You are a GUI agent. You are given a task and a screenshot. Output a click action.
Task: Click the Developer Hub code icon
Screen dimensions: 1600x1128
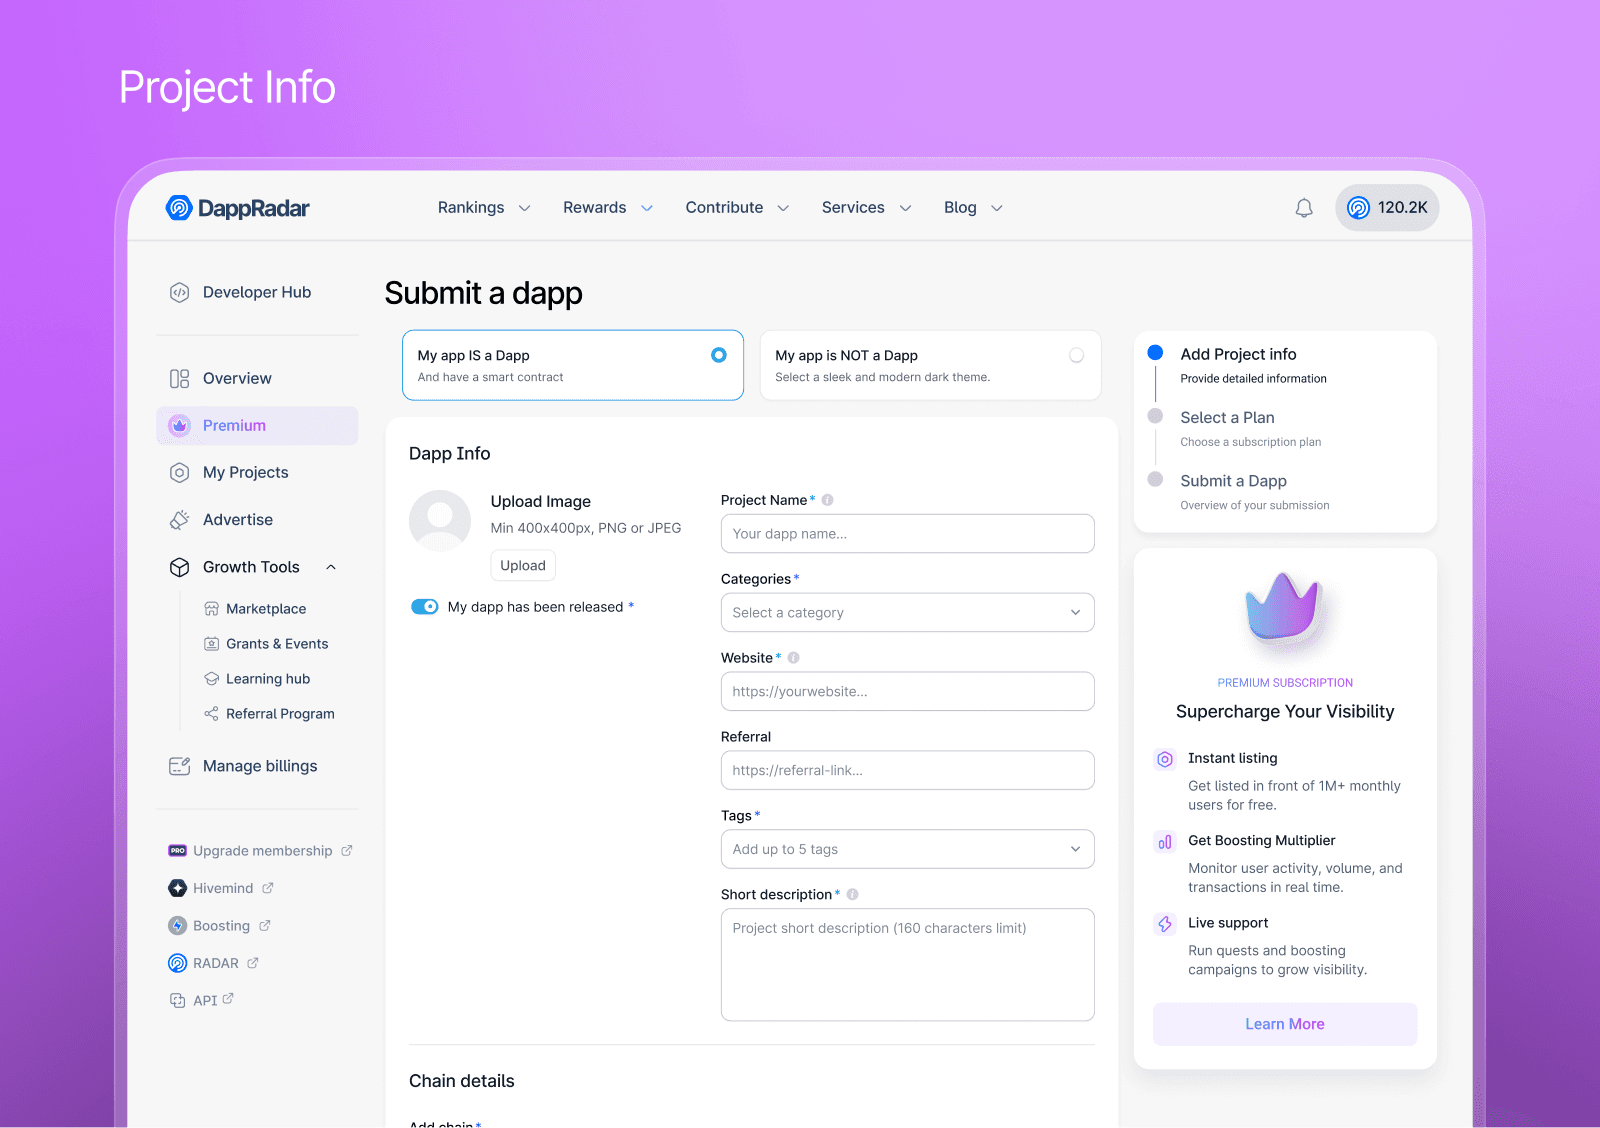pos(180,292)
